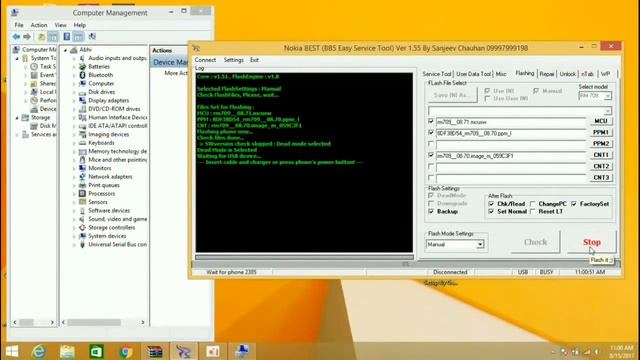The width and height of the screenshot is (640, 360).
Task: Click the Universal Serial Bus controllers icon
Action: pos(82,244)
